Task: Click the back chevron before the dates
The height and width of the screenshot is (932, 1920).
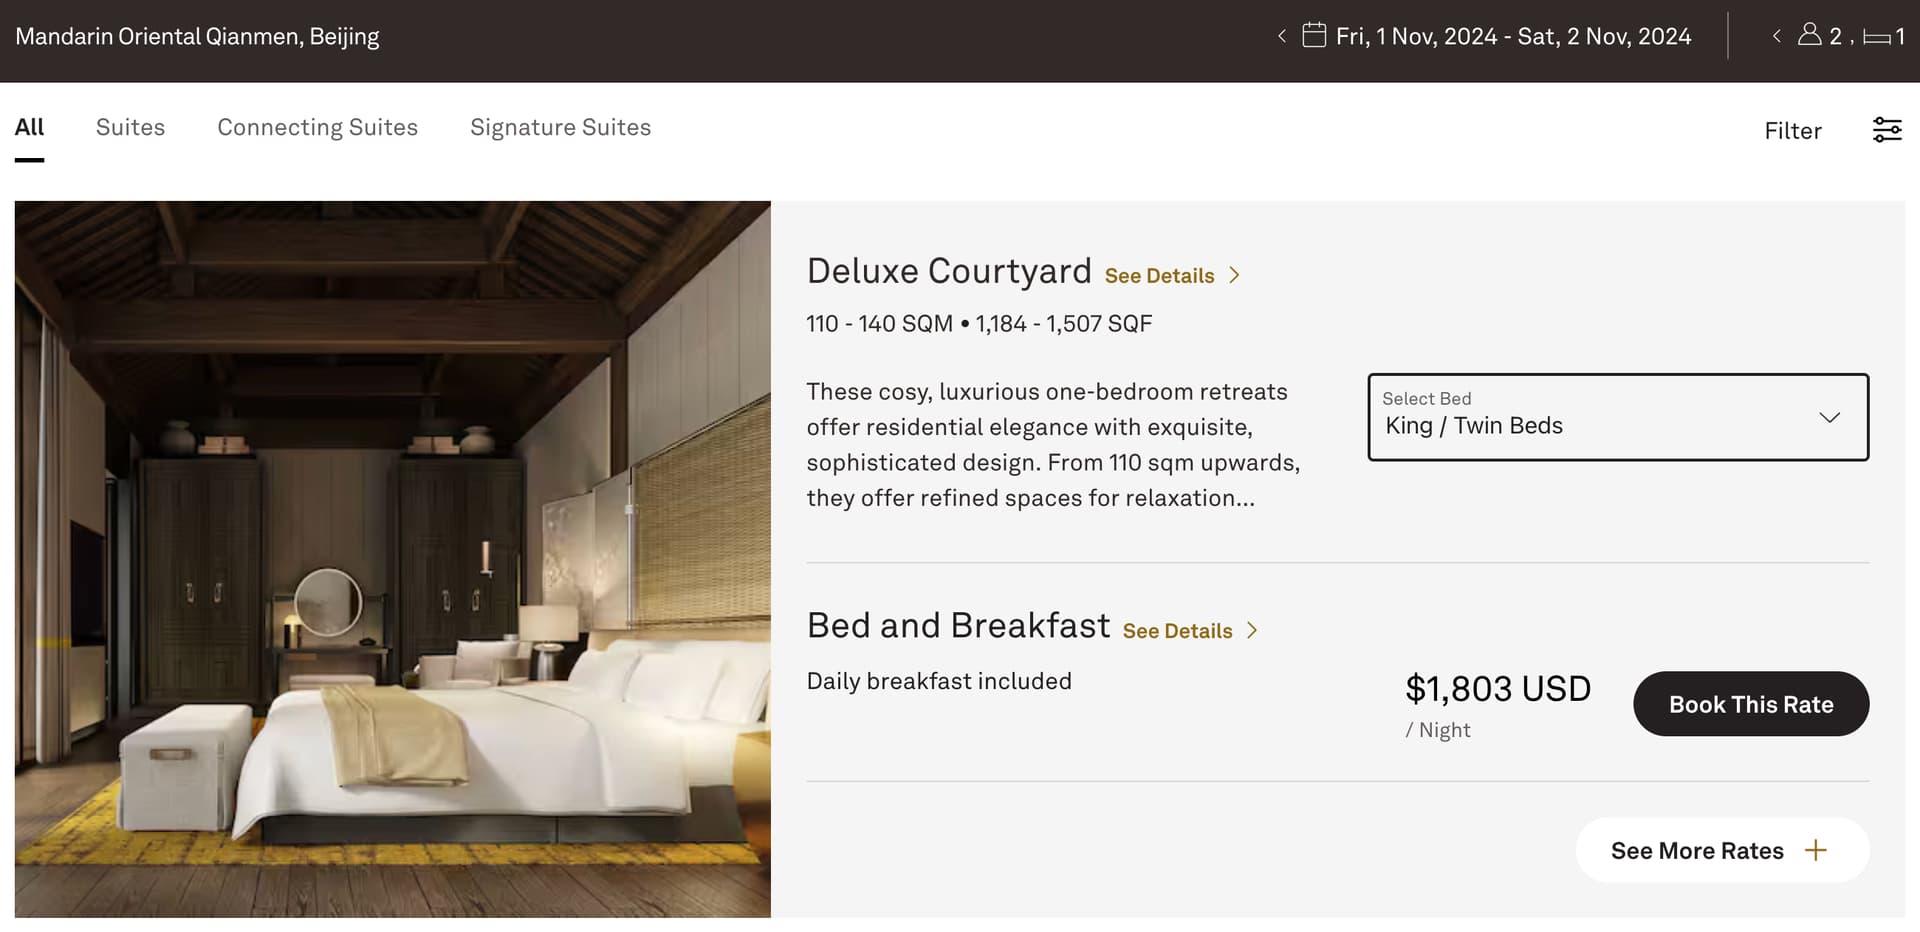Action: coord(1282,37)
